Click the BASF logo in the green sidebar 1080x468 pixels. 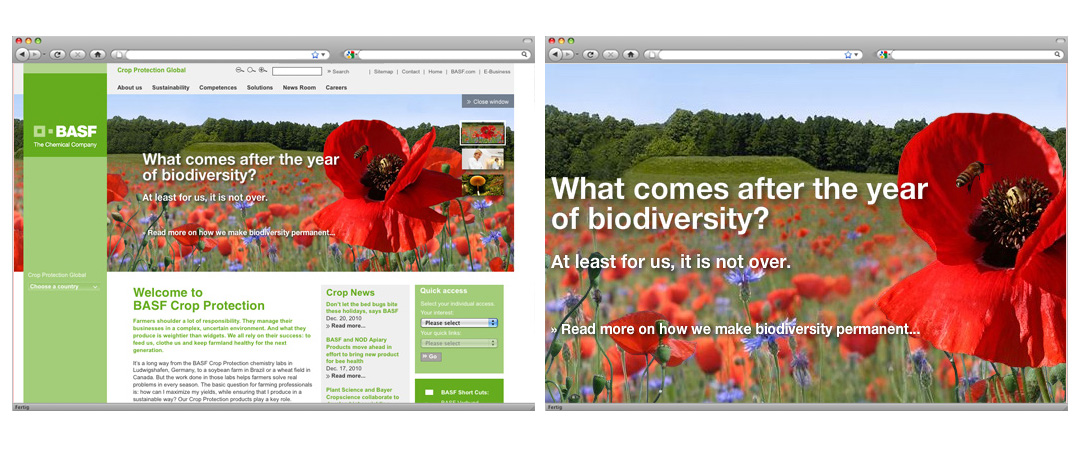tap(65, 136)
